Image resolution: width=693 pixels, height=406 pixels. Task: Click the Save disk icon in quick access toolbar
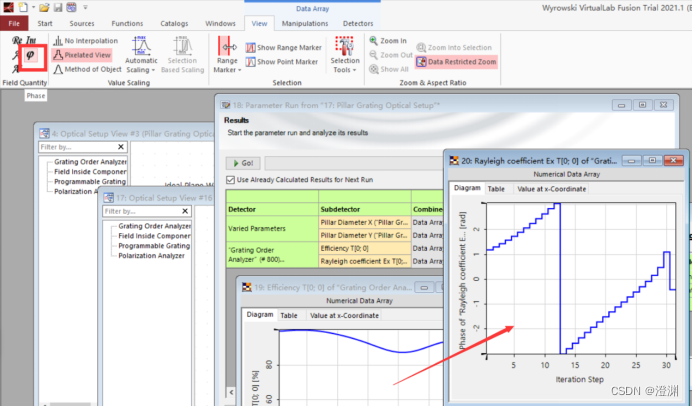click(x=58, y=7)
